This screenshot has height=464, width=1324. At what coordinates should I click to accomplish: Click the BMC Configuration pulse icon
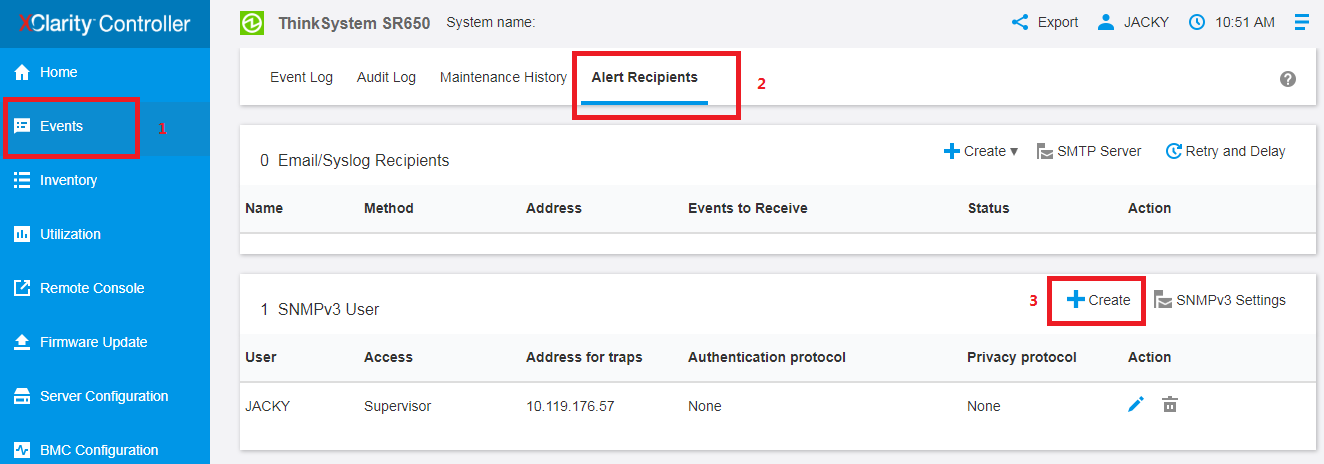pos(22,450)
